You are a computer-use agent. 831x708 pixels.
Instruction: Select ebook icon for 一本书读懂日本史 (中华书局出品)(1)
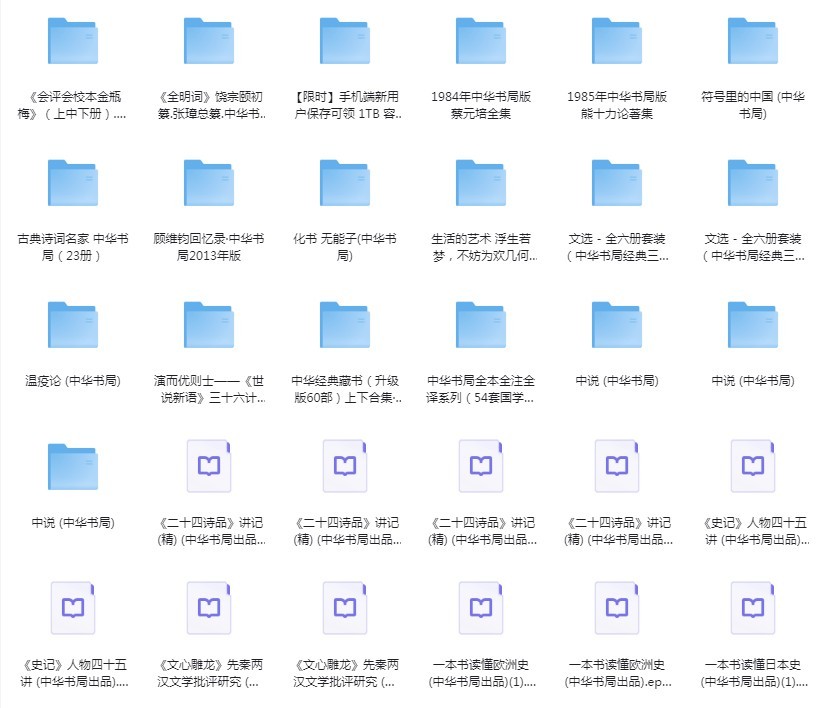pos(753,608)
